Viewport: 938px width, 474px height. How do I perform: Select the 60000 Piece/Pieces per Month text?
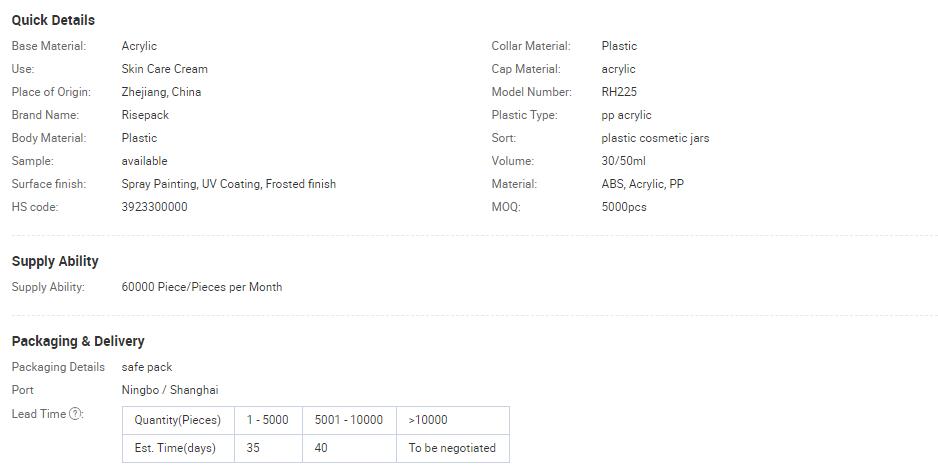202,287
